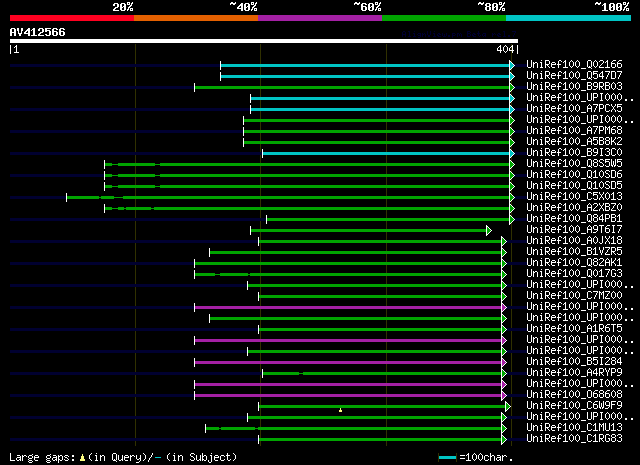Select hit name UniRef100_B5I284
This screenshot has height=465, width=640.
pos(574,362)
